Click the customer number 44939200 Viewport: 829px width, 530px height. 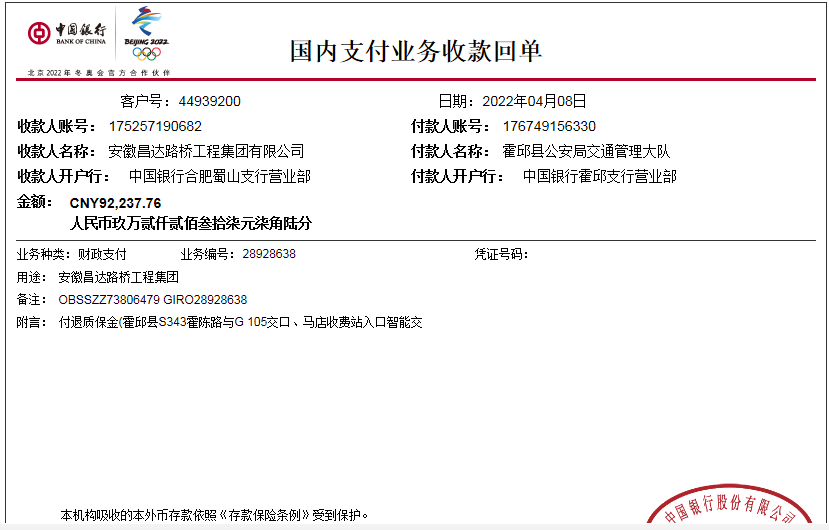coord(210,101)
